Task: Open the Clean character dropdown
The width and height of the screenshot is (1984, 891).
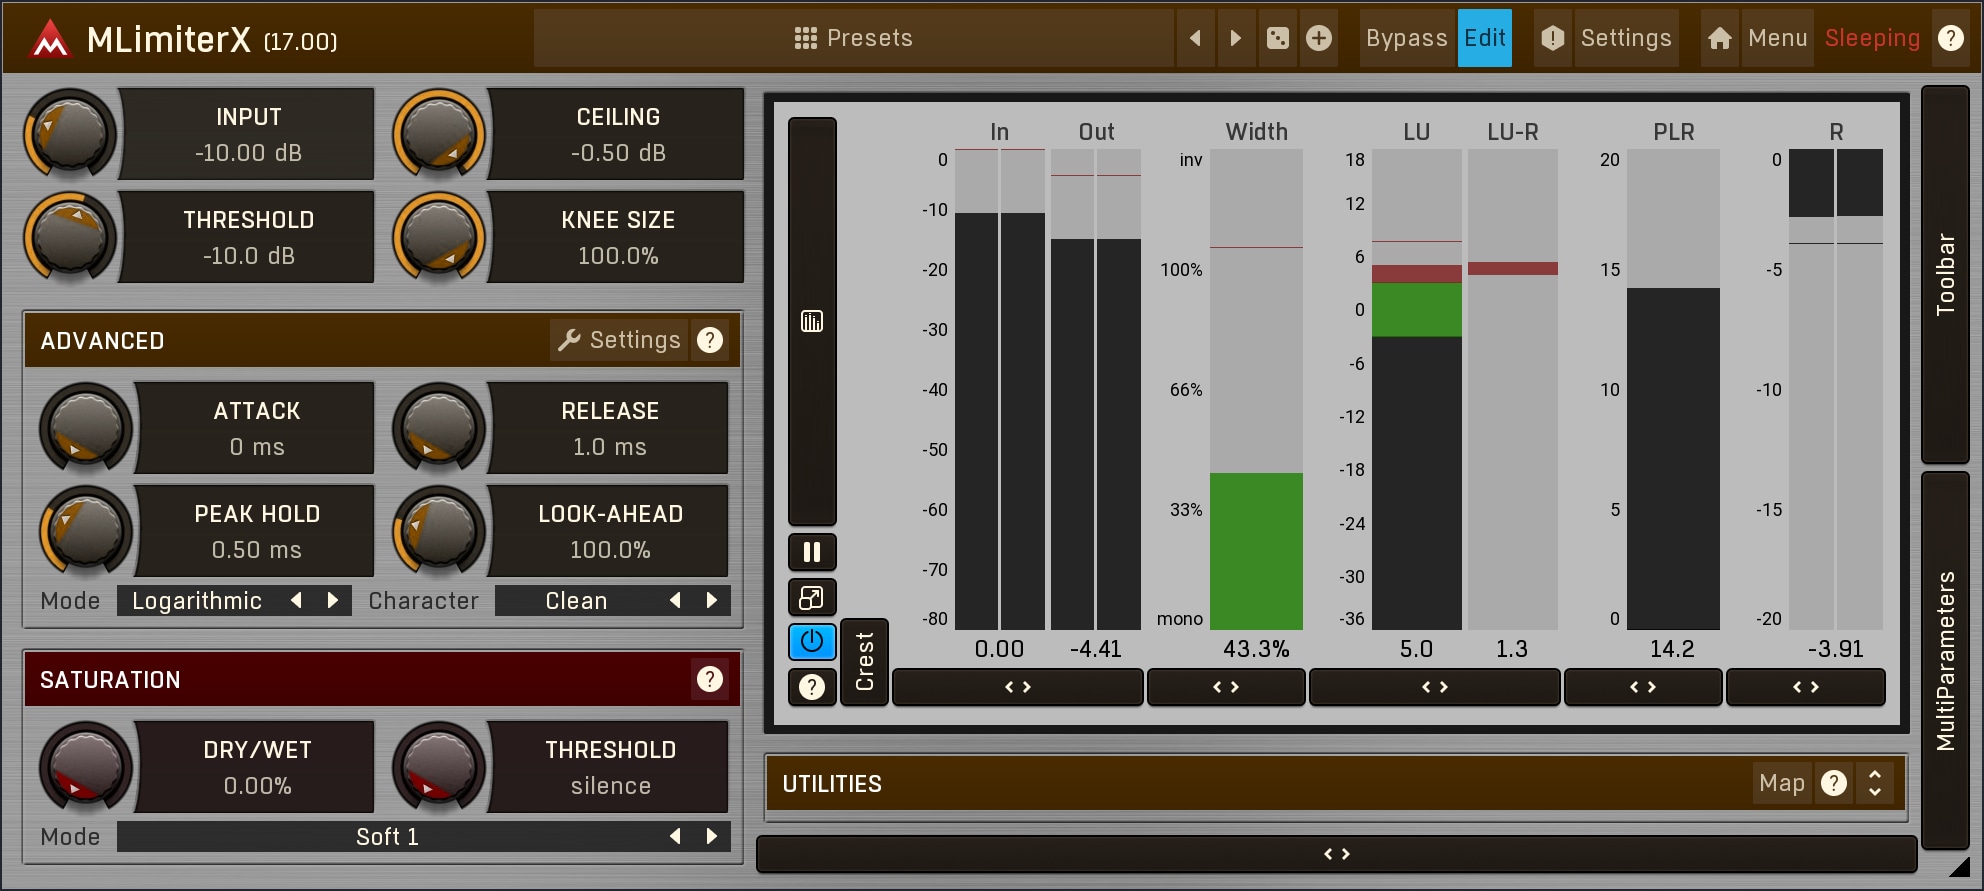Action: pos(576,601)
